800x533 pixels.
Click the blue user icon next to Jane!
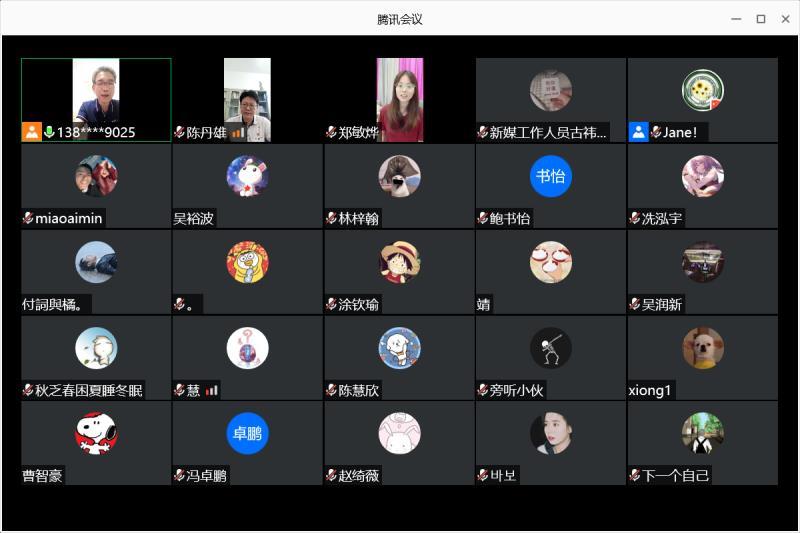[638, 132]
